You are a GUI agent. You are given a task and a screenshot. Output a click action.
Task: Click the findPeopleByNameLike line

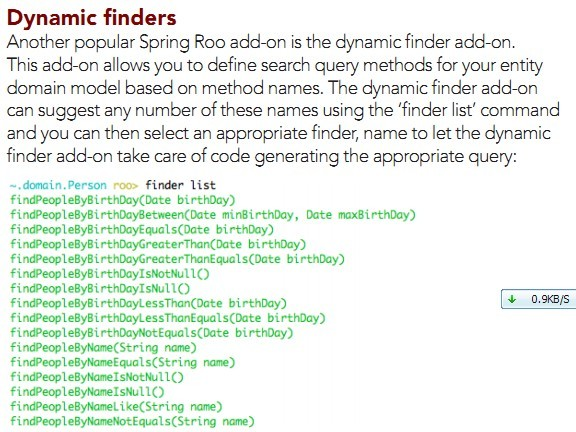coord(116,407)
